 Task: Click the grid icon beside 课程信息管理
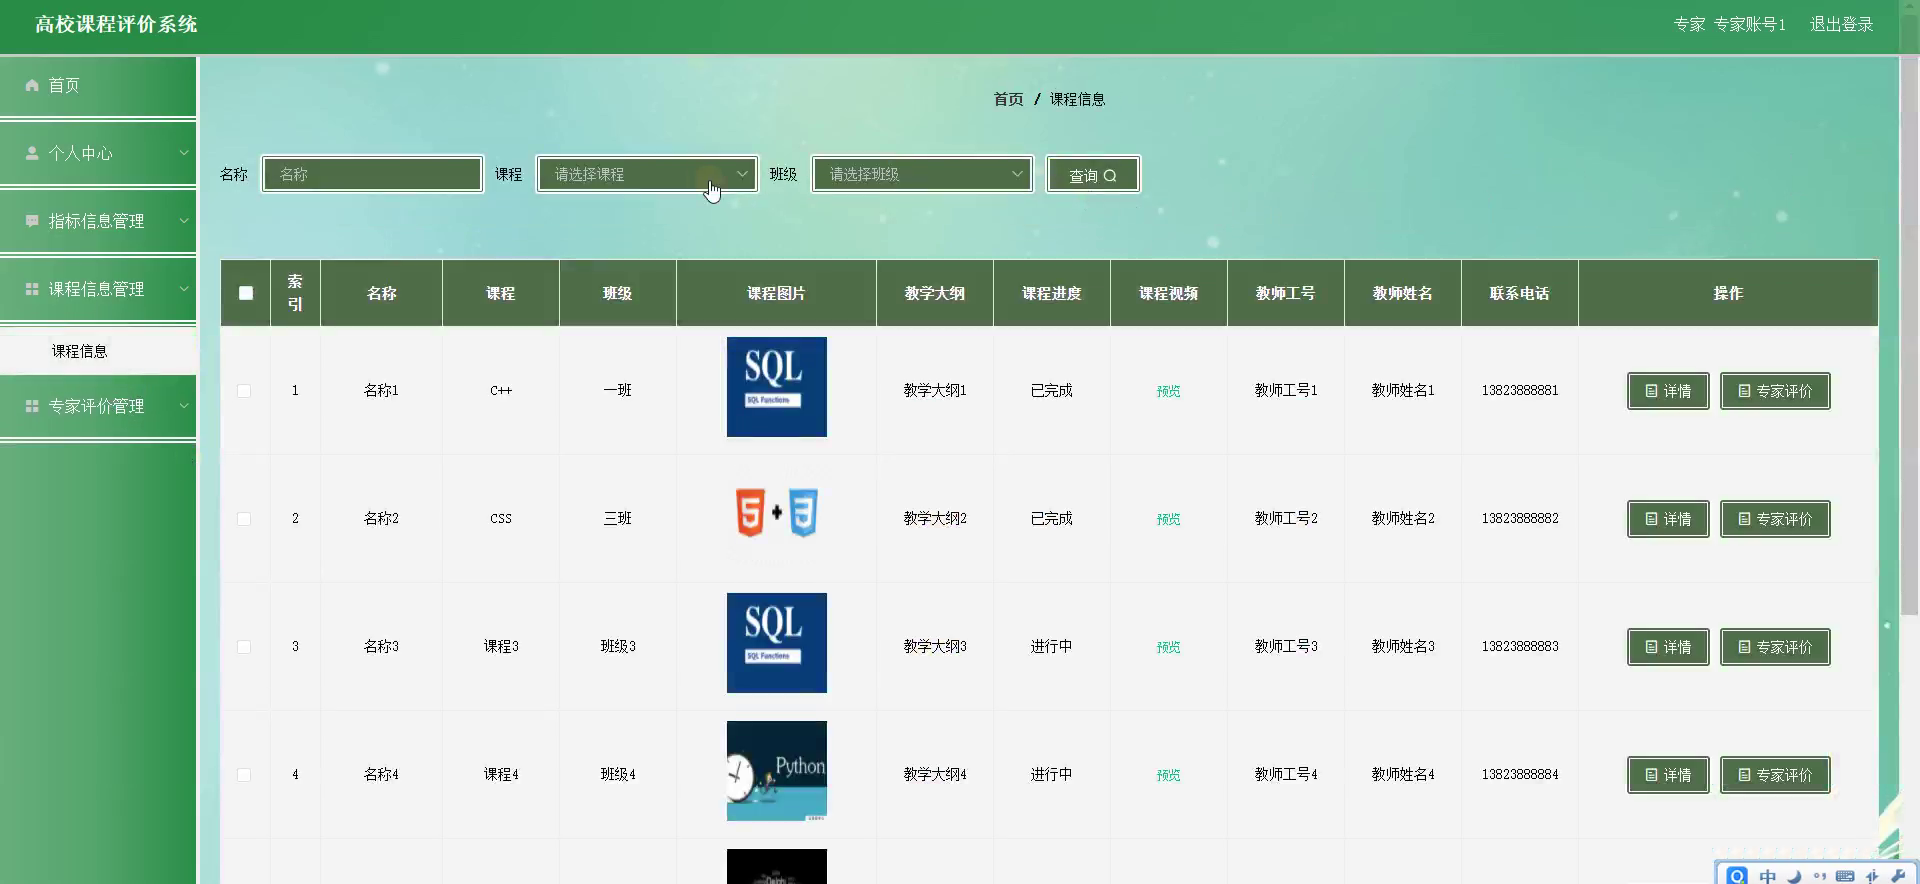[32, 289]
